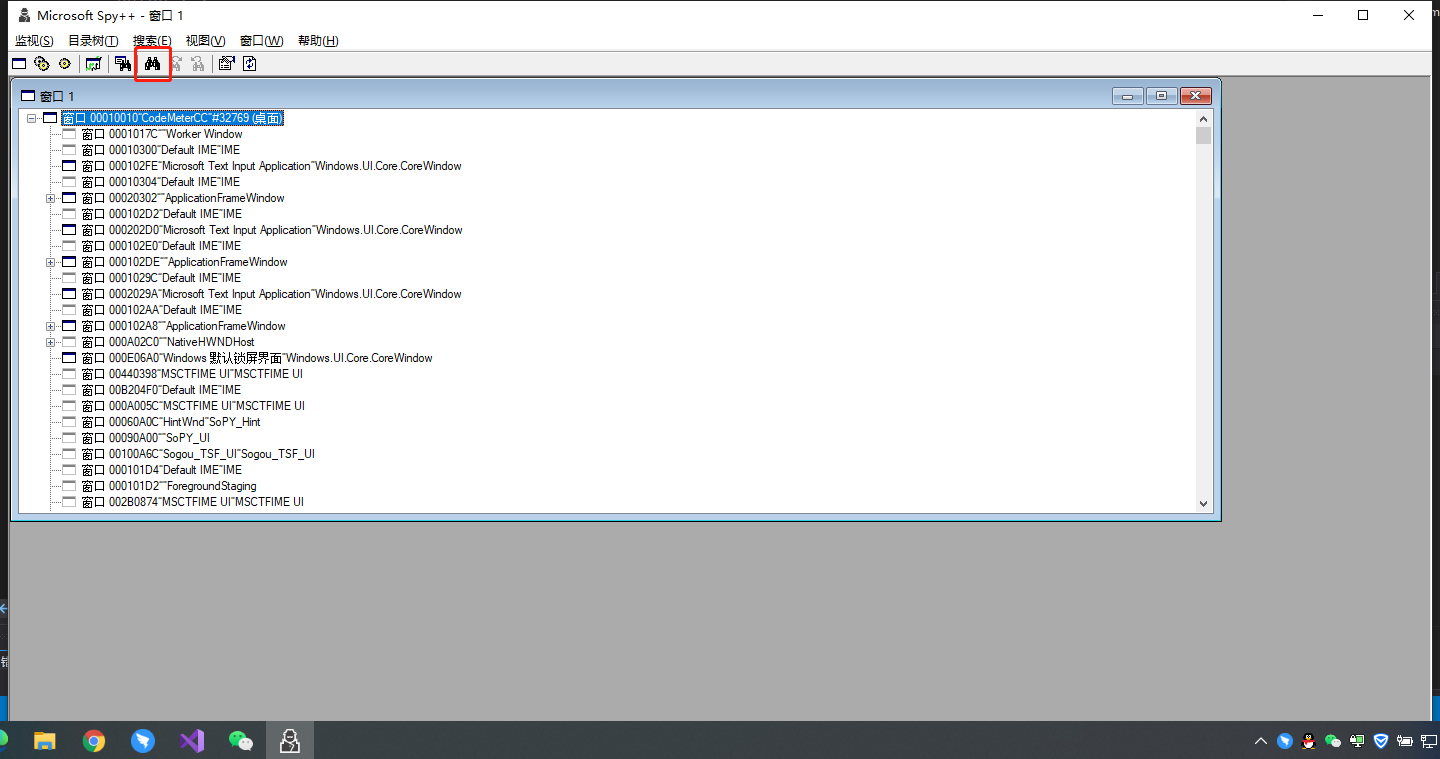
Task: Open the 目录树(T) menu
Action: pyautogui.click(x=93, y=41)
